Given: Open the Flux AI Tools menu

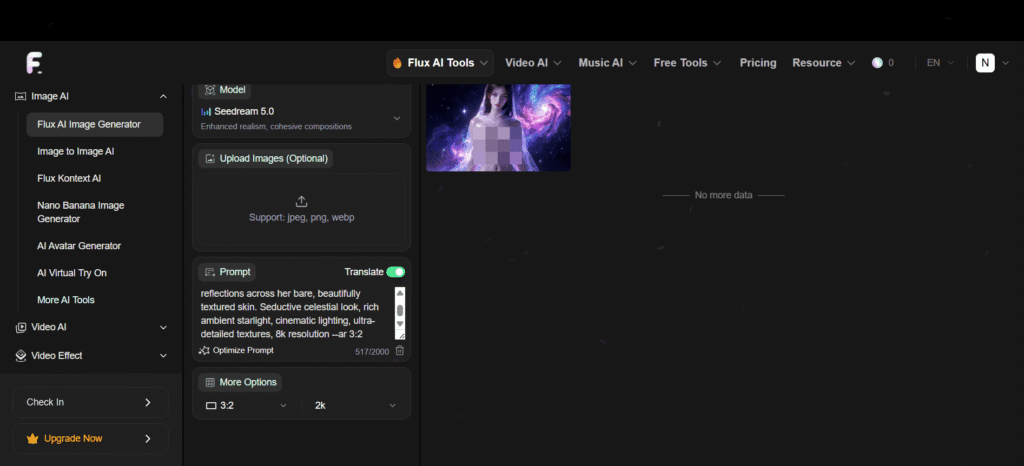Looking at the screenshot, I should tap(440, 63).
